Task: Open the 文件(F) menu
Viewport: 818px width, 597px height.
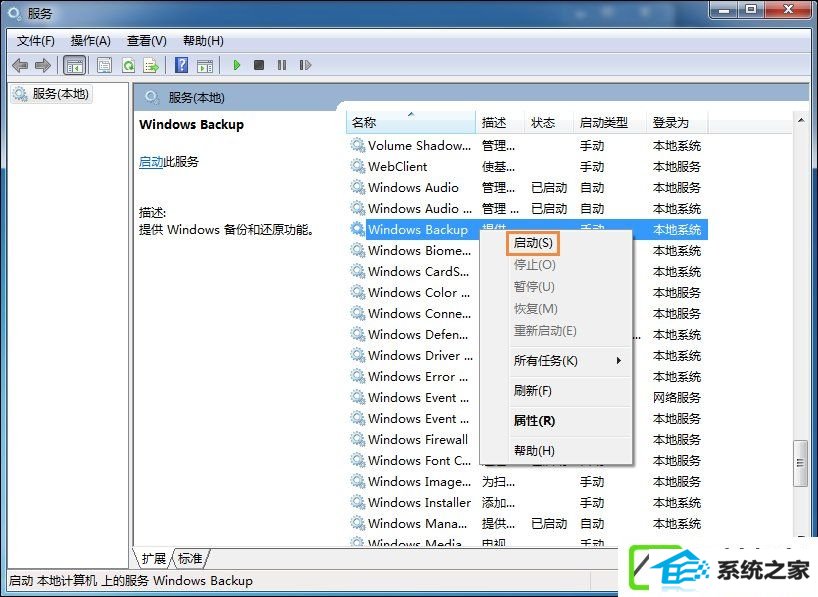Action: [x=35, y=41]
